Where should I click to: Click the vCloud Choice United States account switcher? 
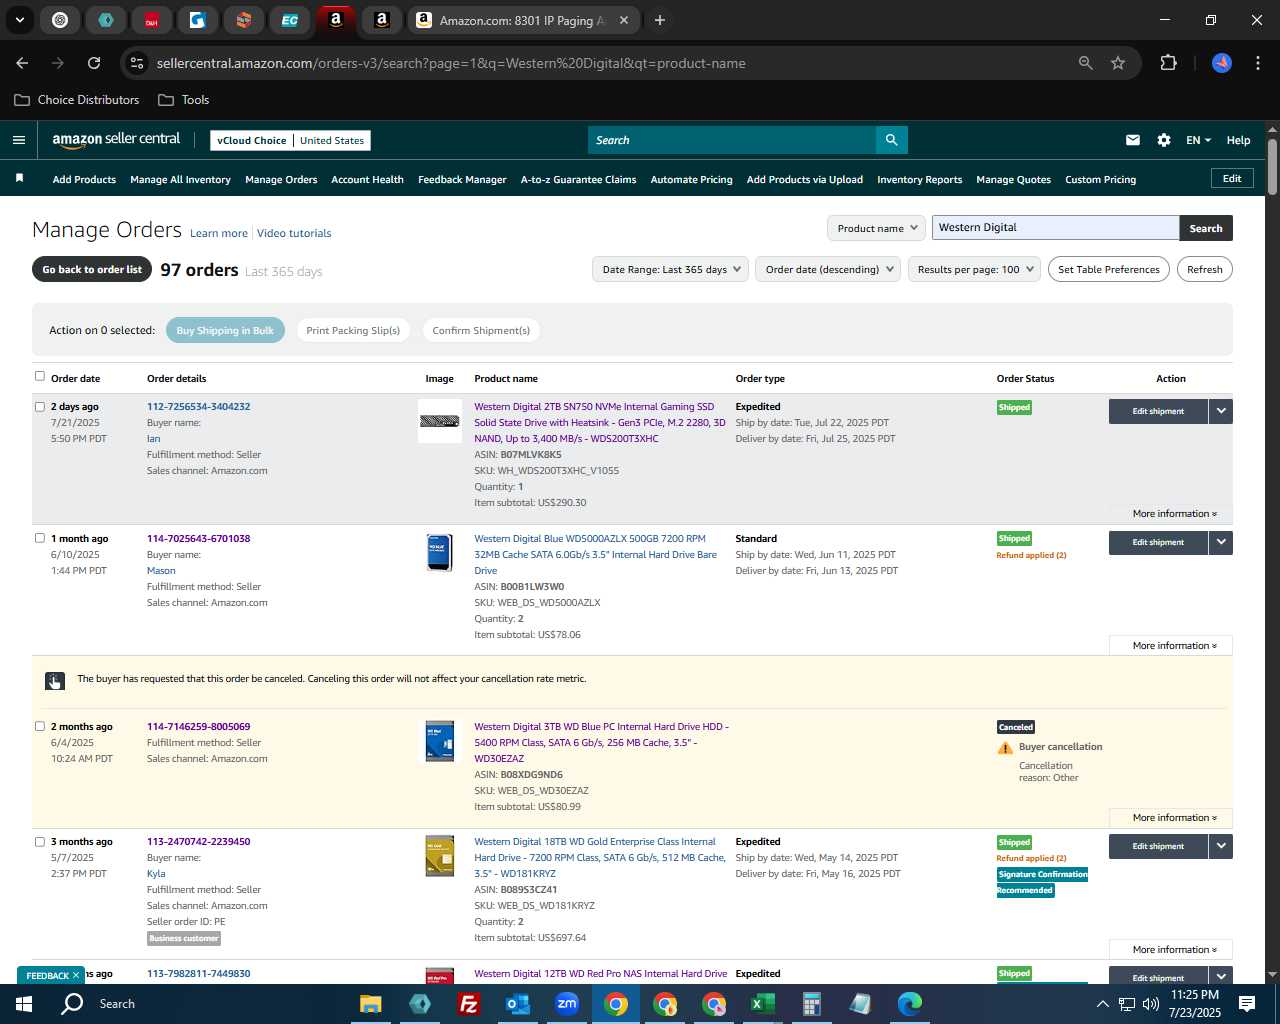coord(290,140)
